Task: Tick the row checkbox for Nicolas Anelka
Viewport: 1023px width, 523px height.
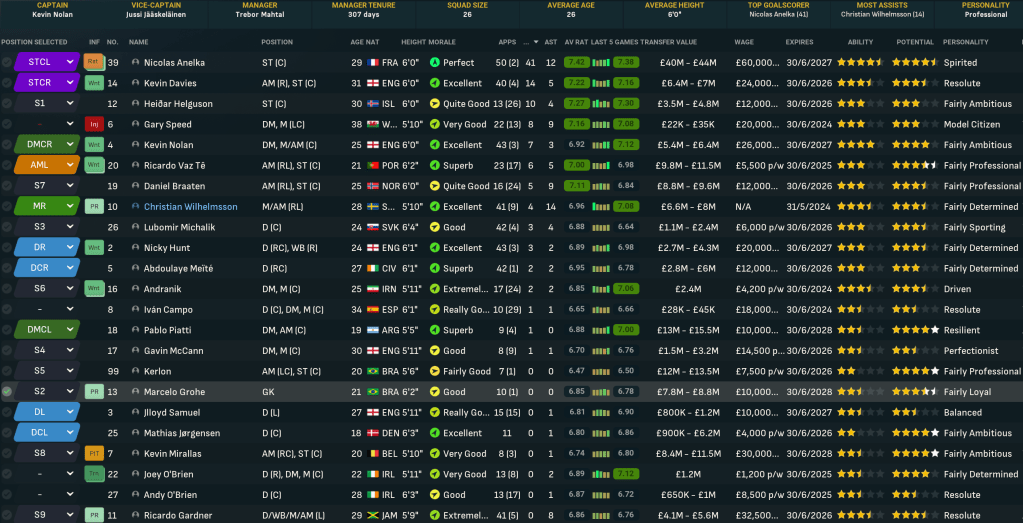Action: (7, 62)
